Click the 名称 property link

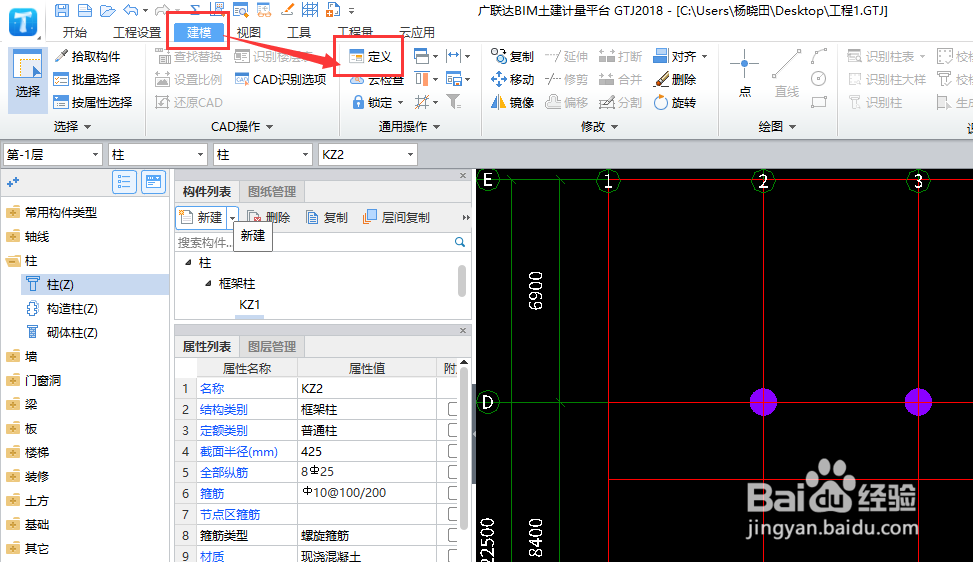(212, 388)
